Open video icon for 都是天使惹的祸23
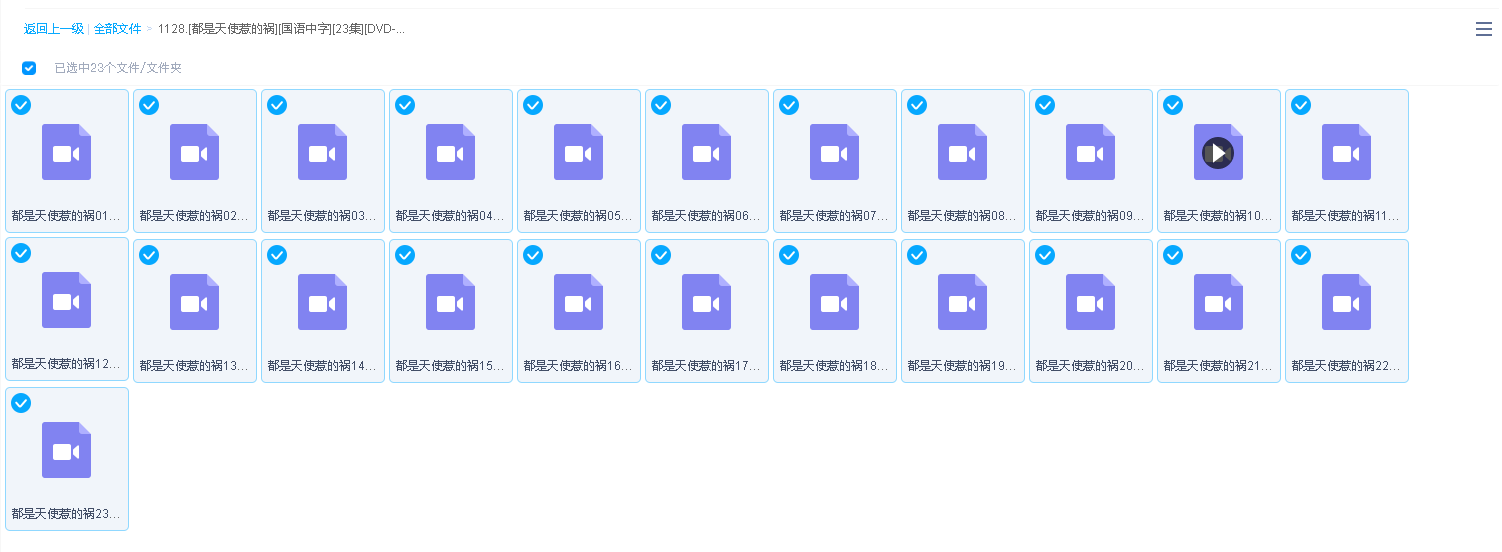Screen dimensions: 1502x552 pos(66,450)
